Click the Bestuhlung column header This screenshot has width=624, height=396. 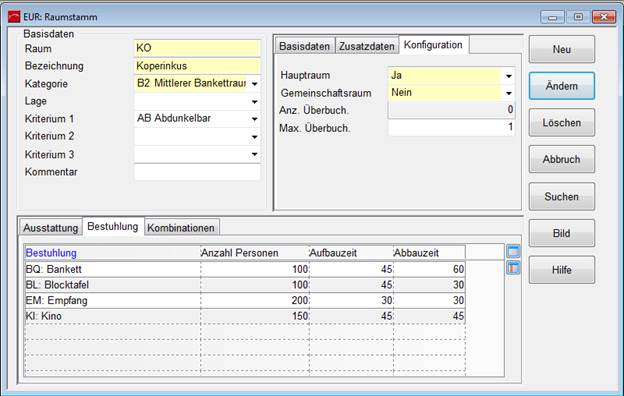[x=113, y=253]
